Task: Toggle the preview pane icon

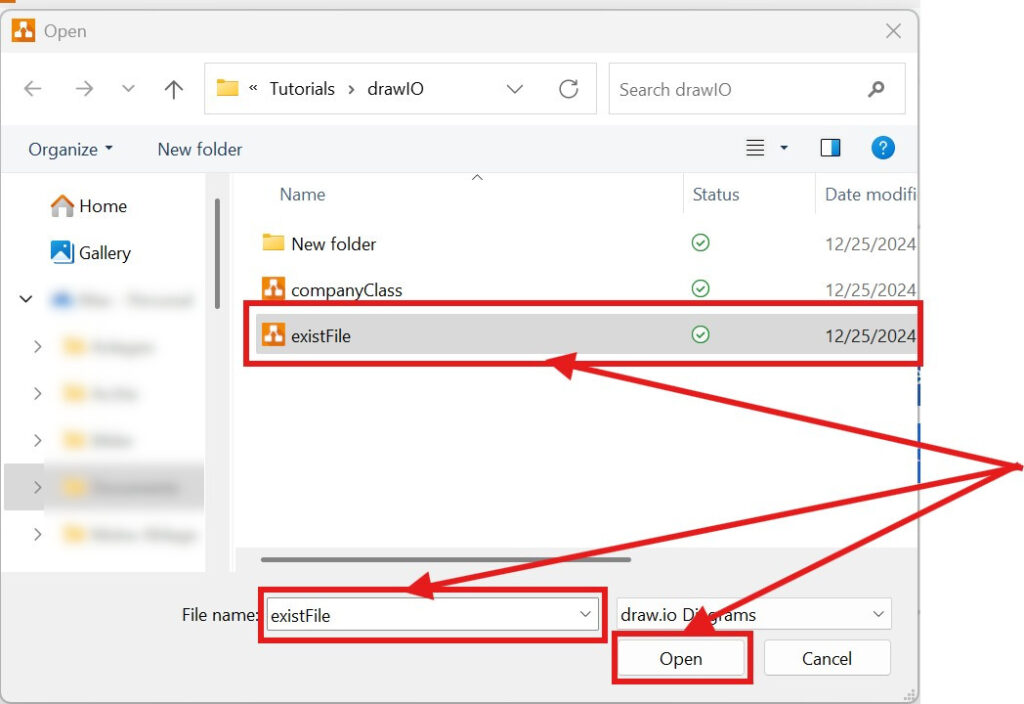Action: (830, 147)
